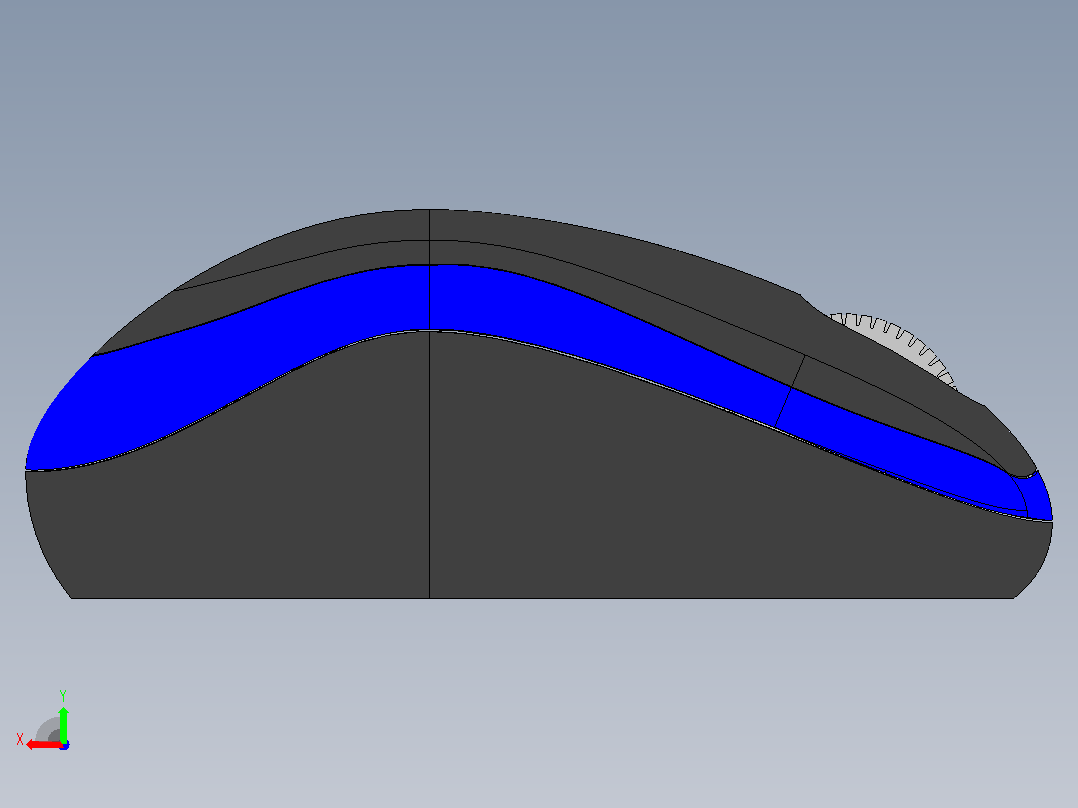Screen dimensions: 1078x808
Task: Click the green Y axis arrow
Action: pos(63,724)
